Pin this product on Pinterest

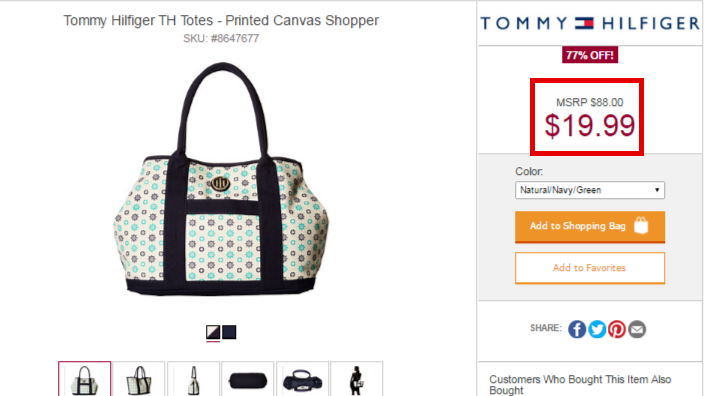(x=617, y=329)
